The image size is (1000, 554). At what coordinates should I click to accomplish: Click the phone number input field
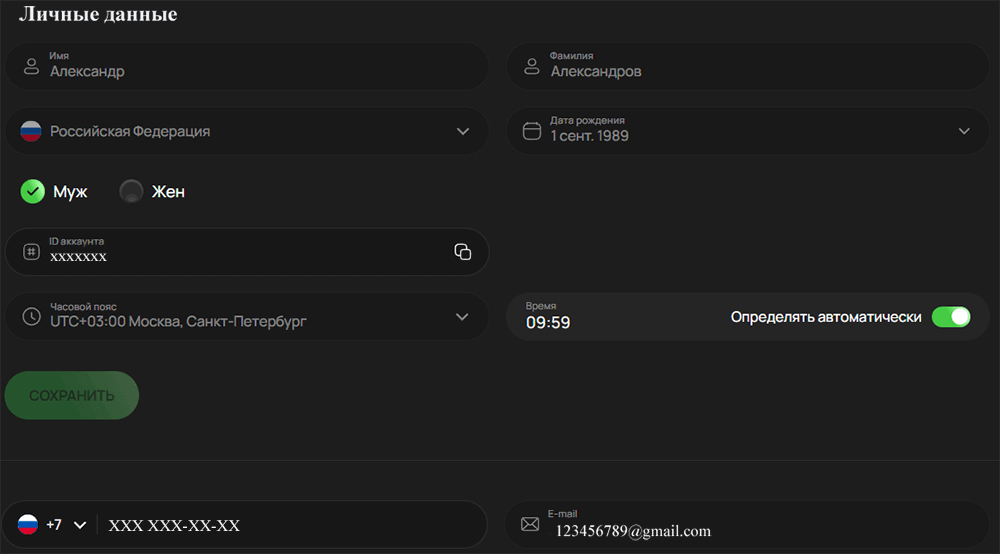(290, 525)
